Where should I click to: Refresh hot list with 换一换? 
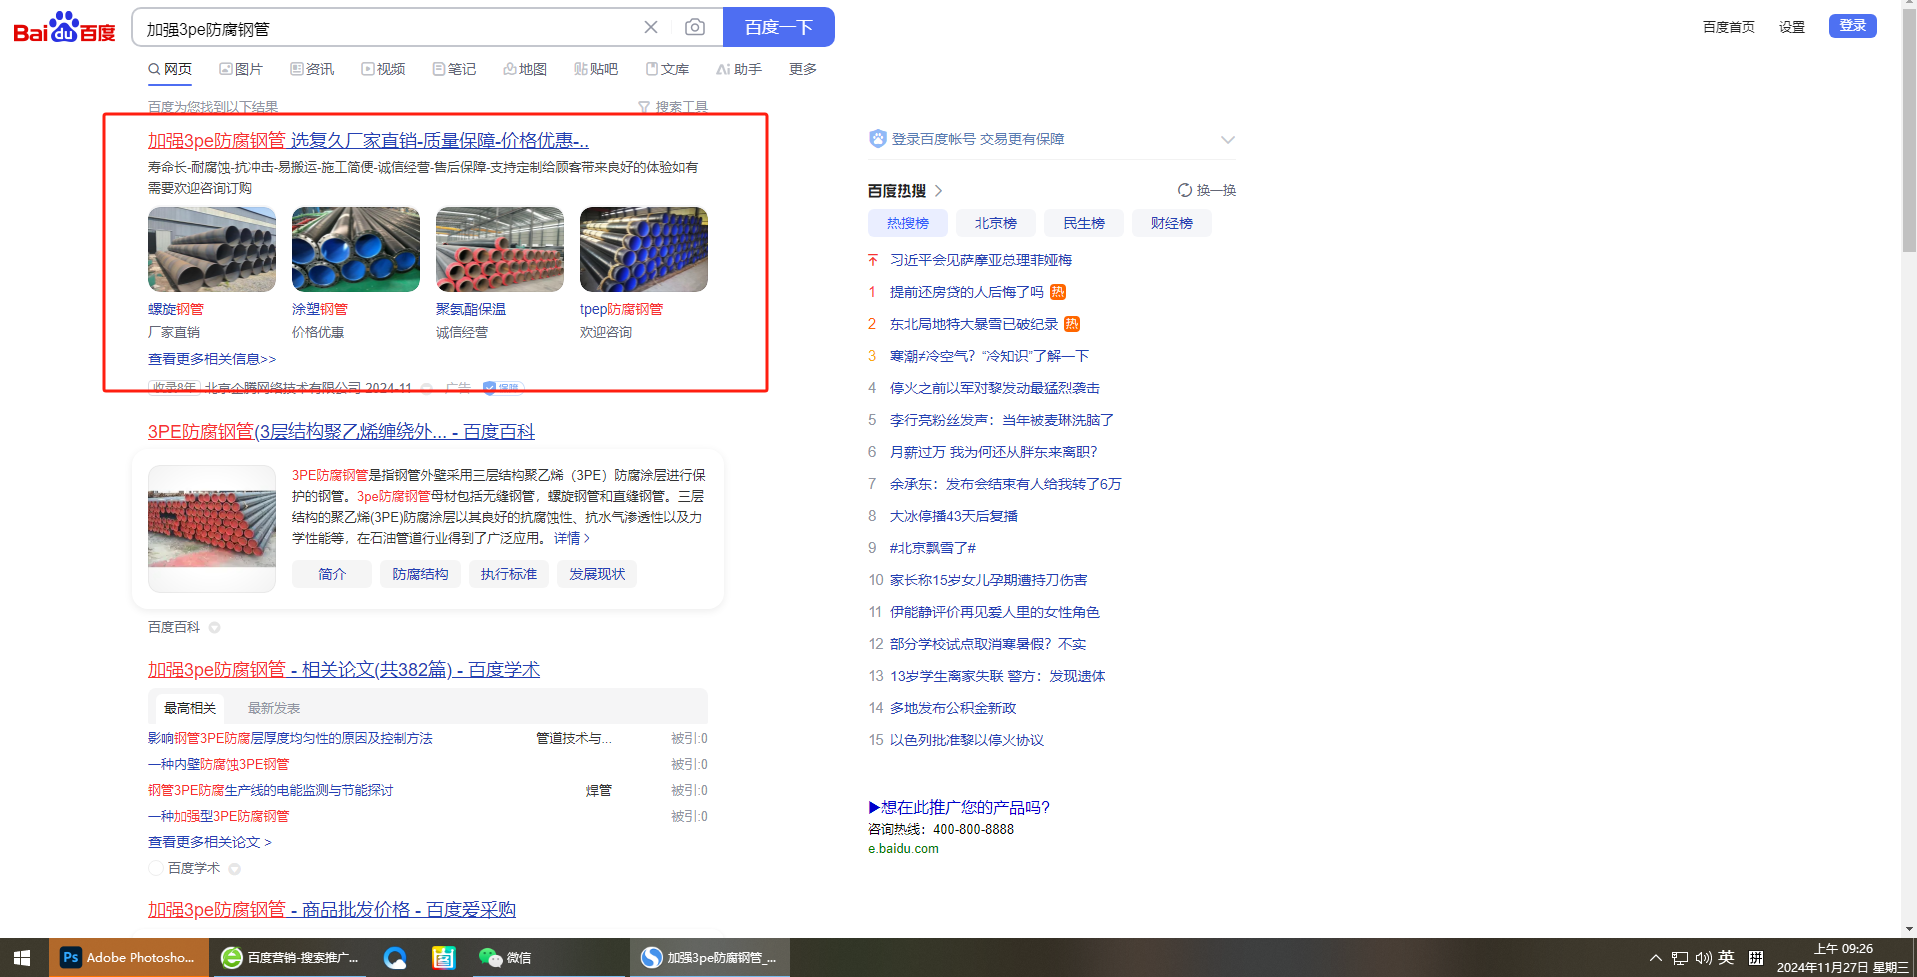[x=1207, y=190]
